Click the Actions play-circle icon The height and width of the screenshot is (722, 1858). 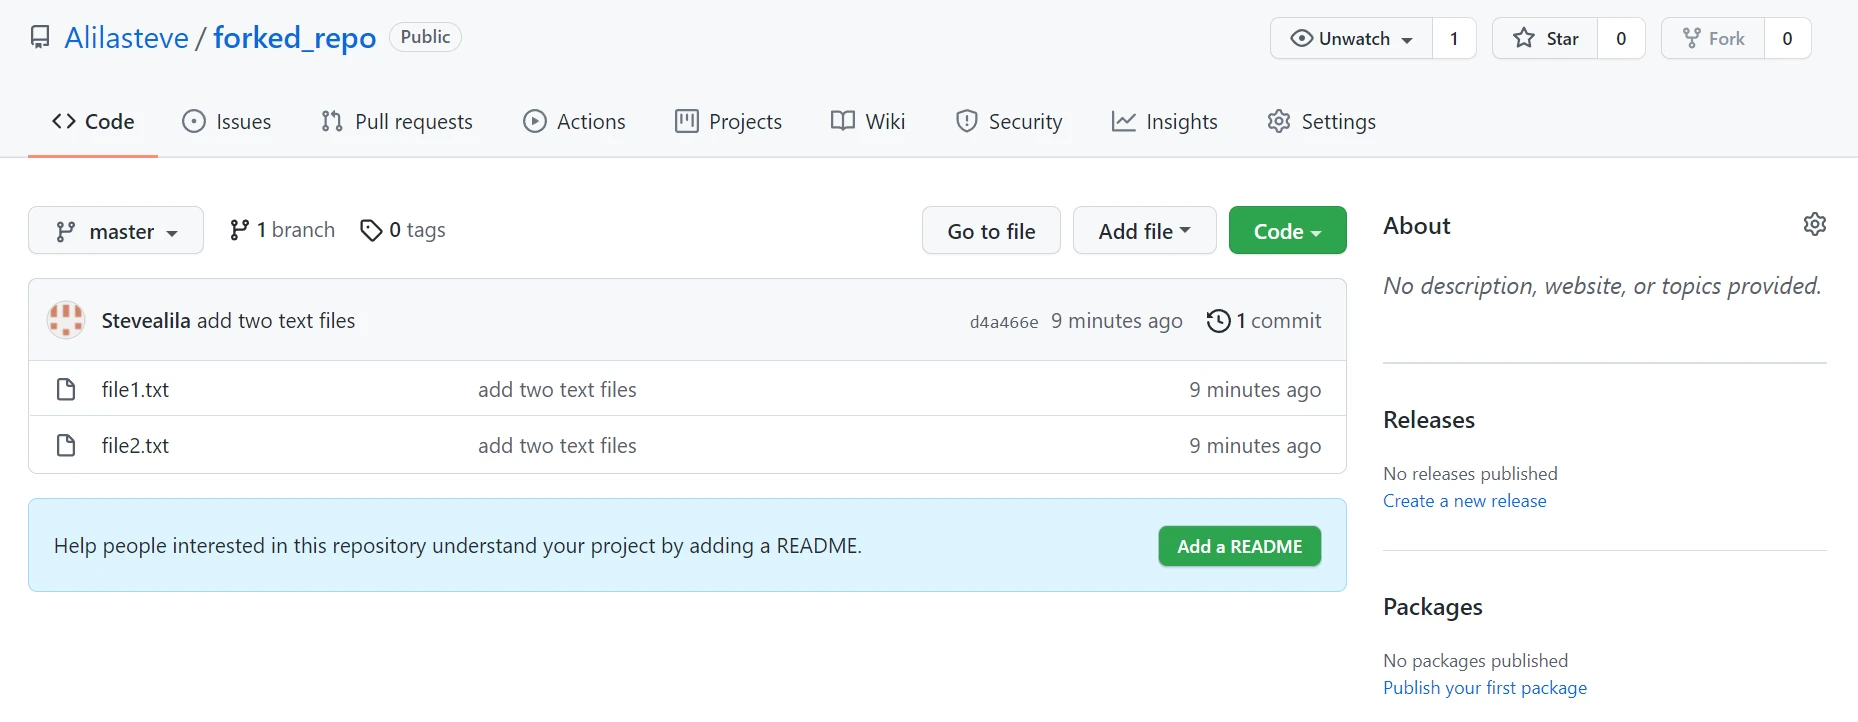pos(535,121)
